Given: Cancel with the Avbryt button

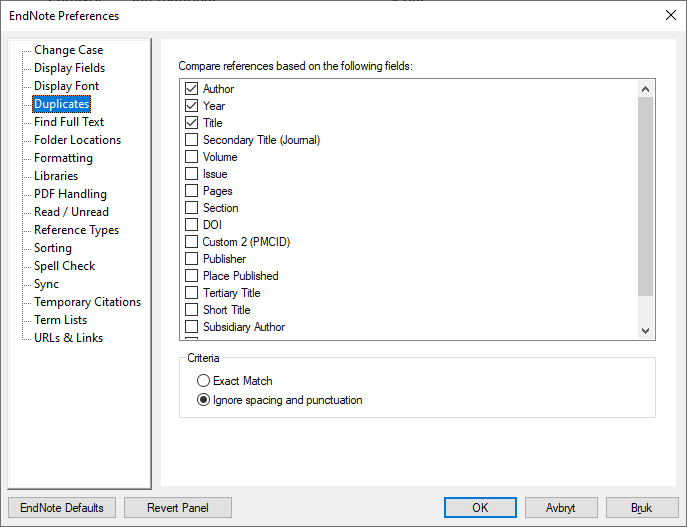Looking at the screenshot, I should tap(561, 508).
